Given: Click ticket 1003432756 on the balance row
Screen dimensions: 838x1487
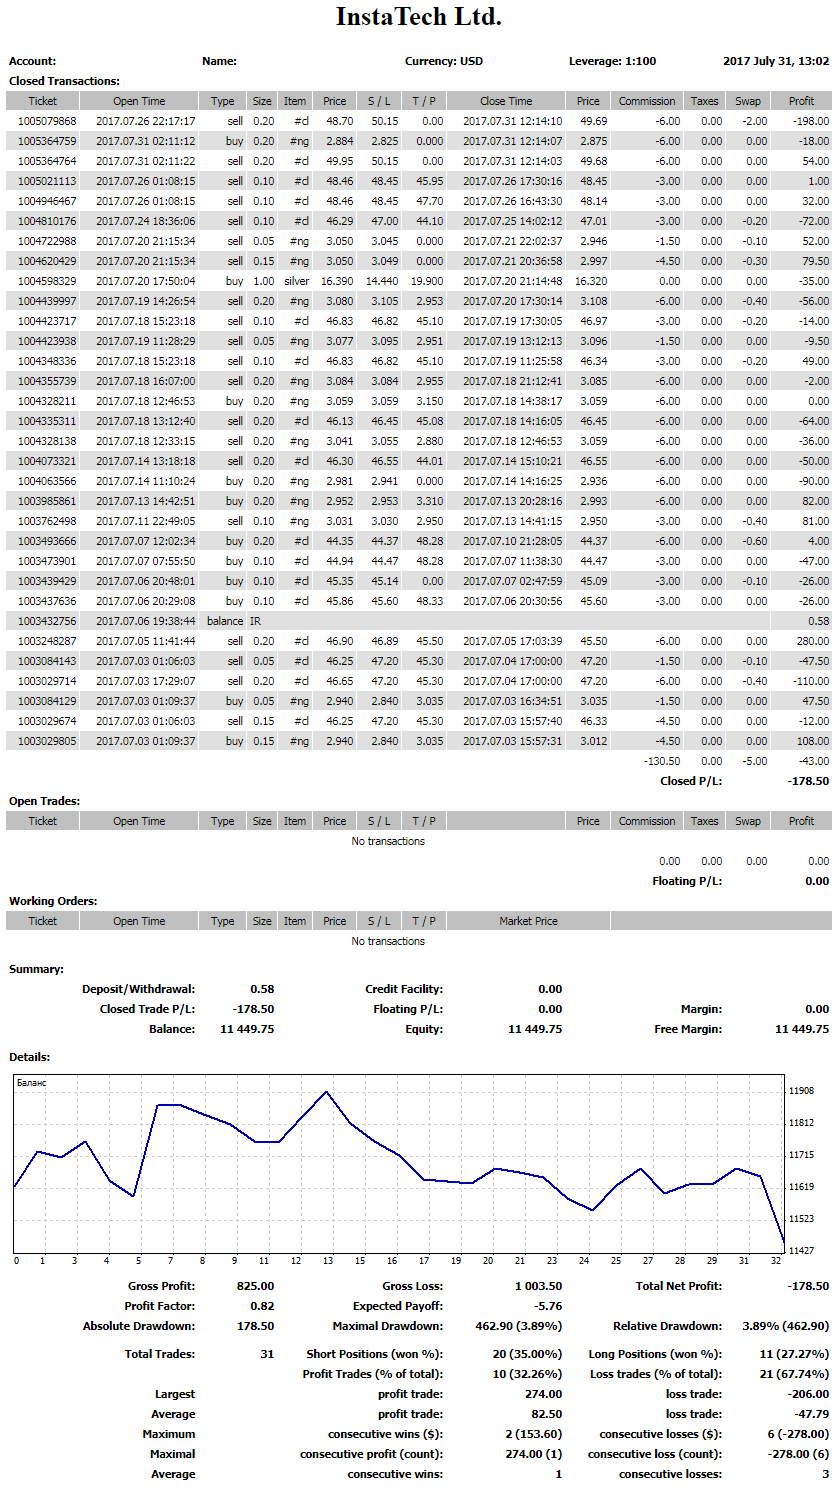Looking at the screenshot, I should coord(47,621).
